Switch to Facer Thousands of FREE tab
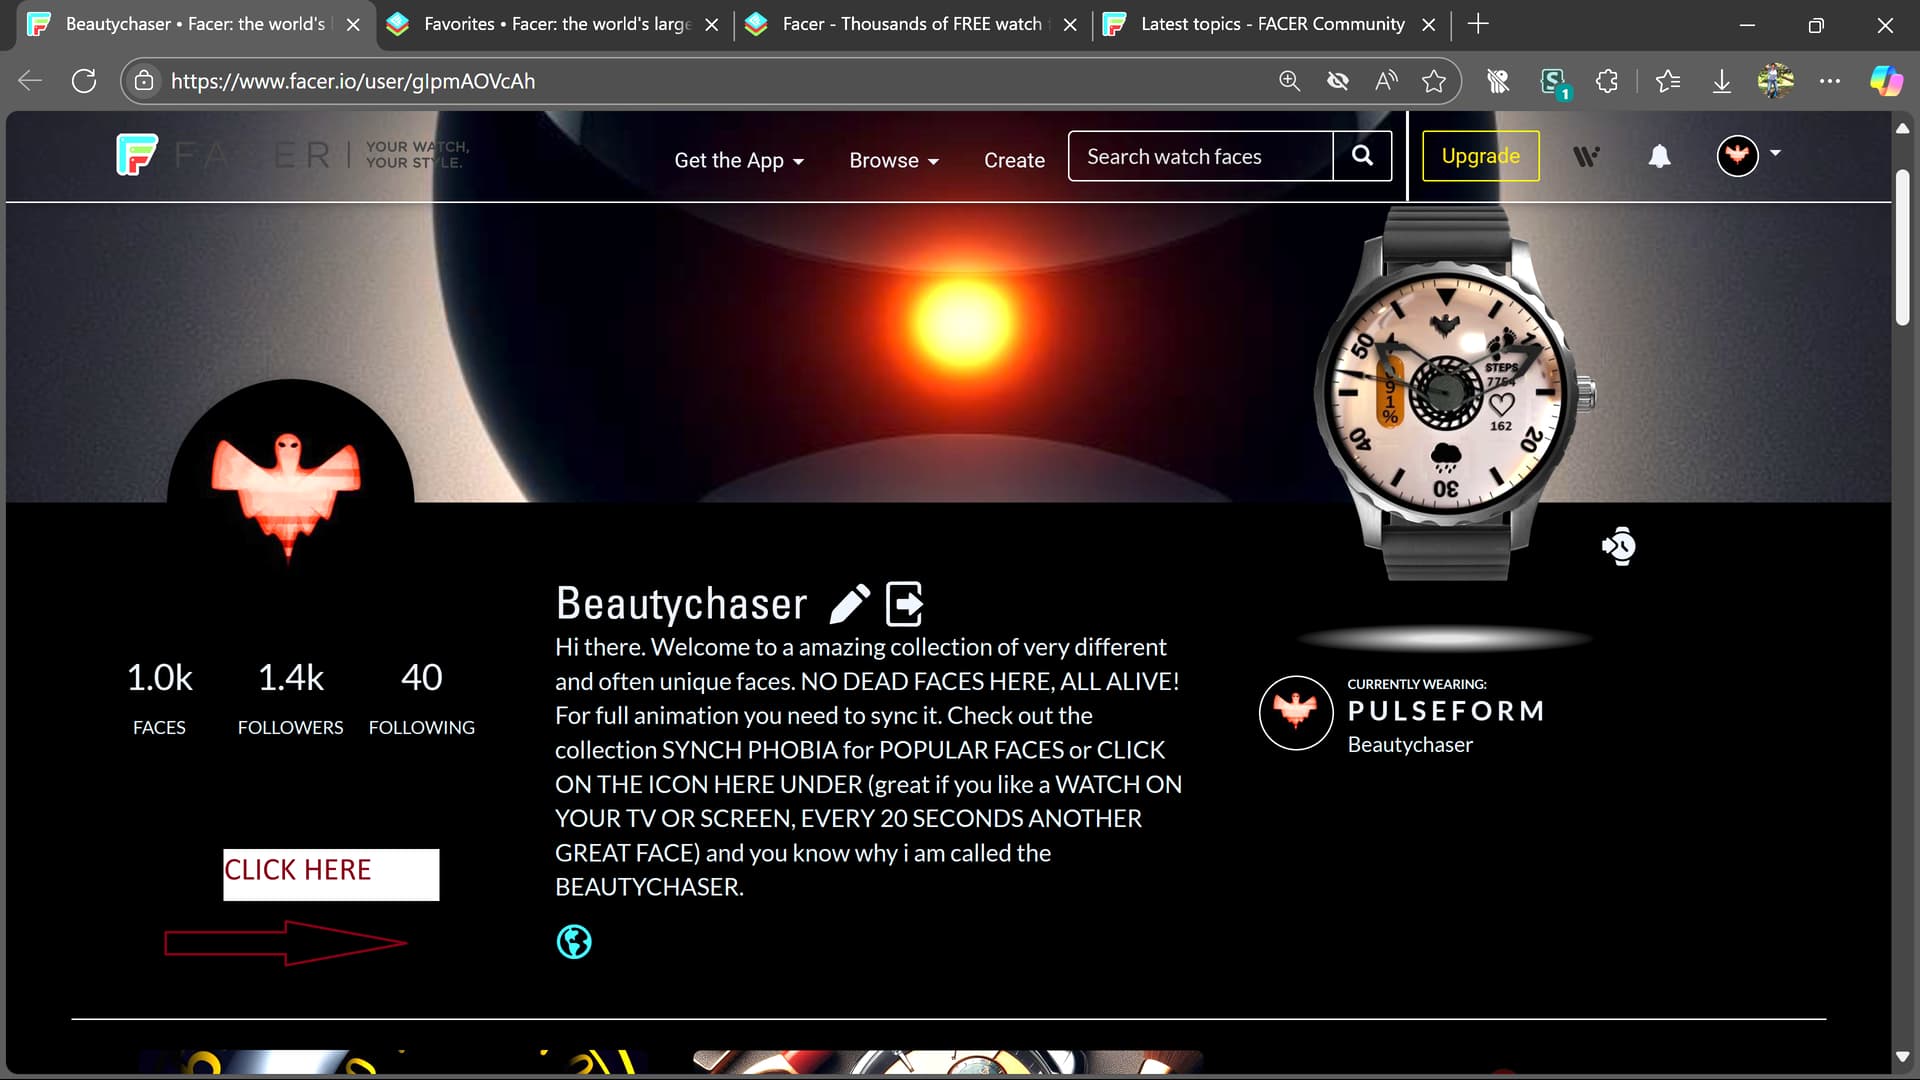 point(911,24)
